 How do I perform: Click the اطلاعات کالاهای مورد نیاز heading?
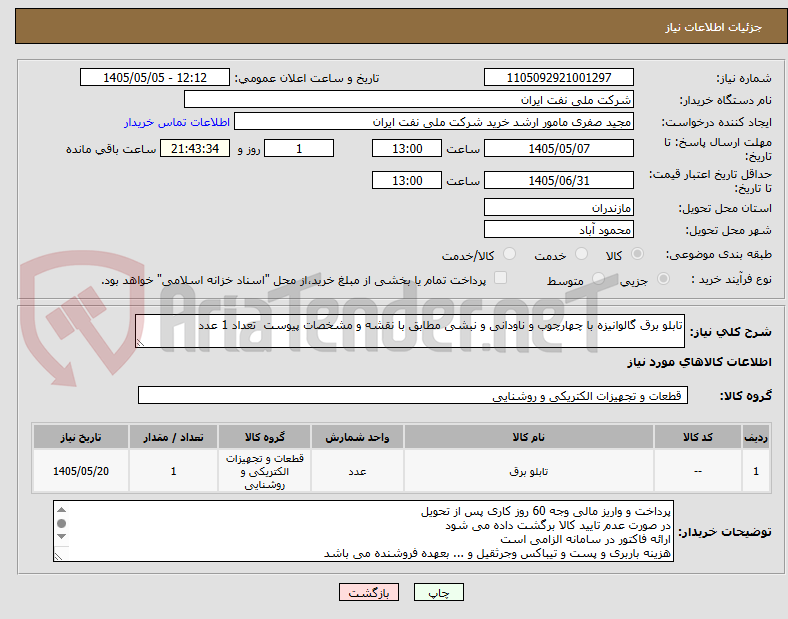699,362
